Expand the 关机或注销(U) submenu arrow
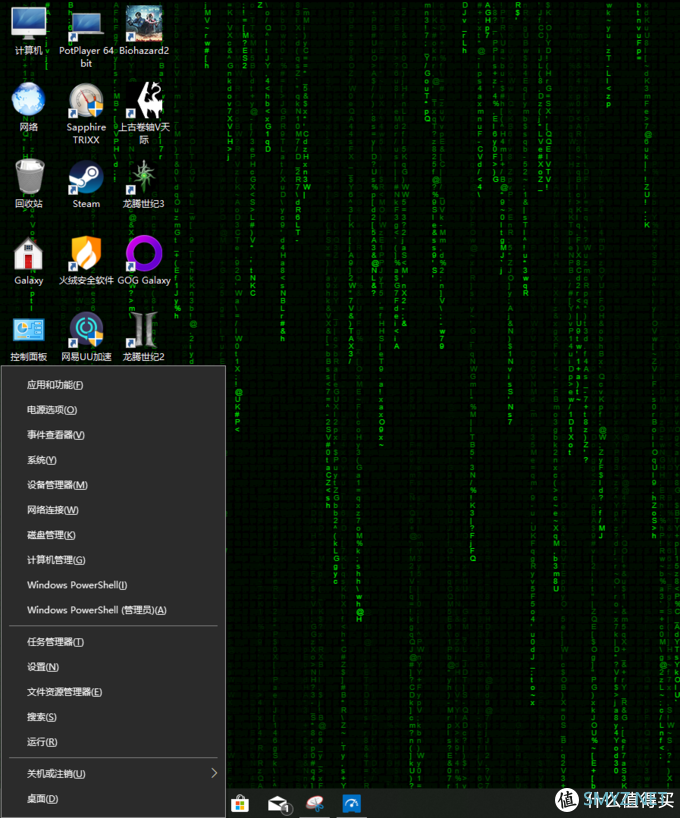The width and height of the screenshot is (680, 818). (x=214, y=773)
